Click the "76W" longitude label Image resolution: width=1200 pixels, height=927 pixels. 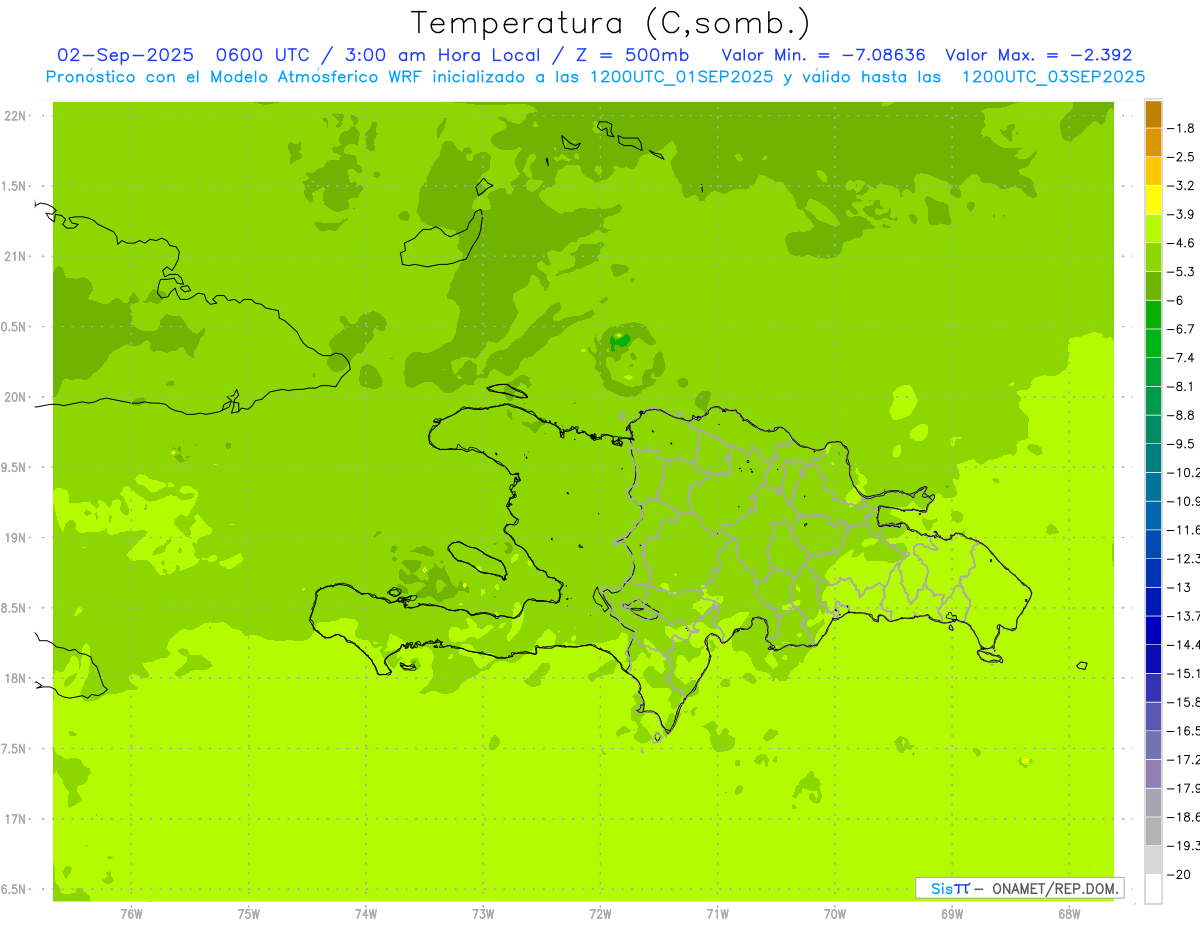pos(131,913)
